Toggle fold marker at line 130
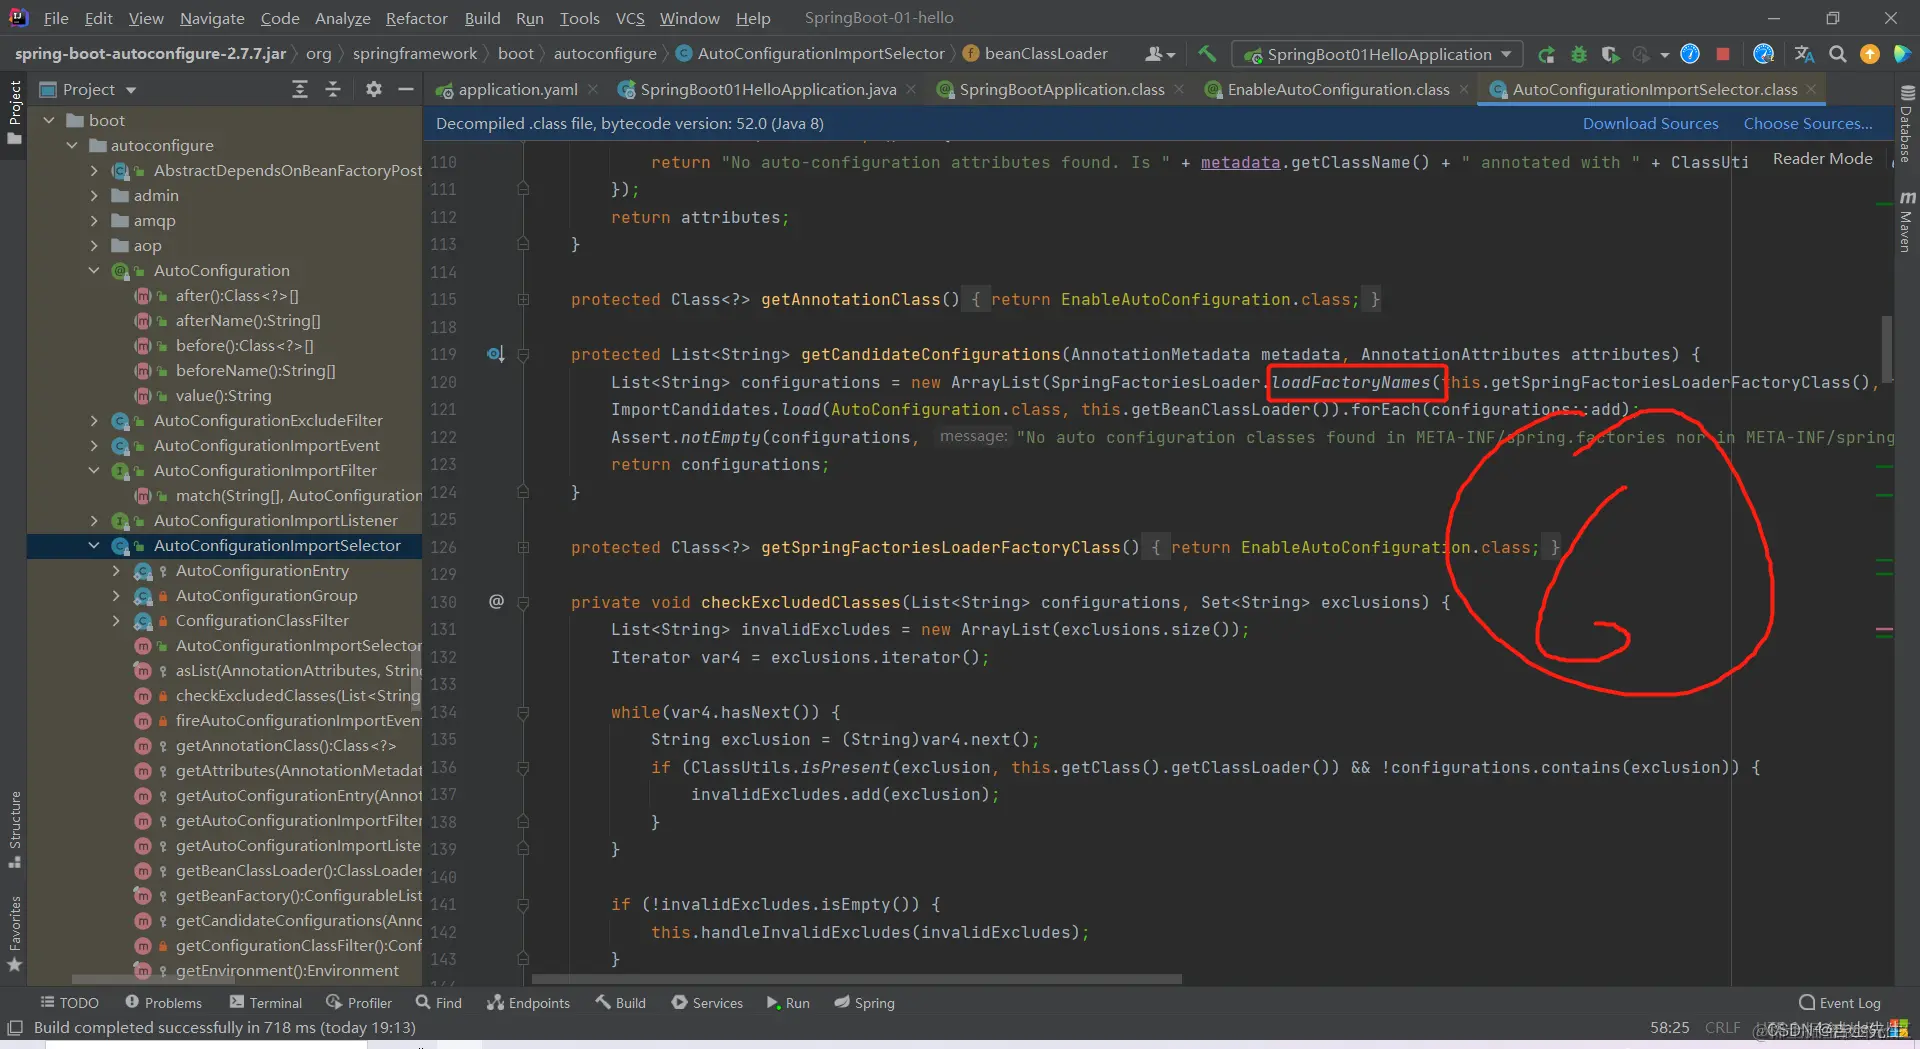Viewport: 1920px width, 1049px height. tap(523, 602)
